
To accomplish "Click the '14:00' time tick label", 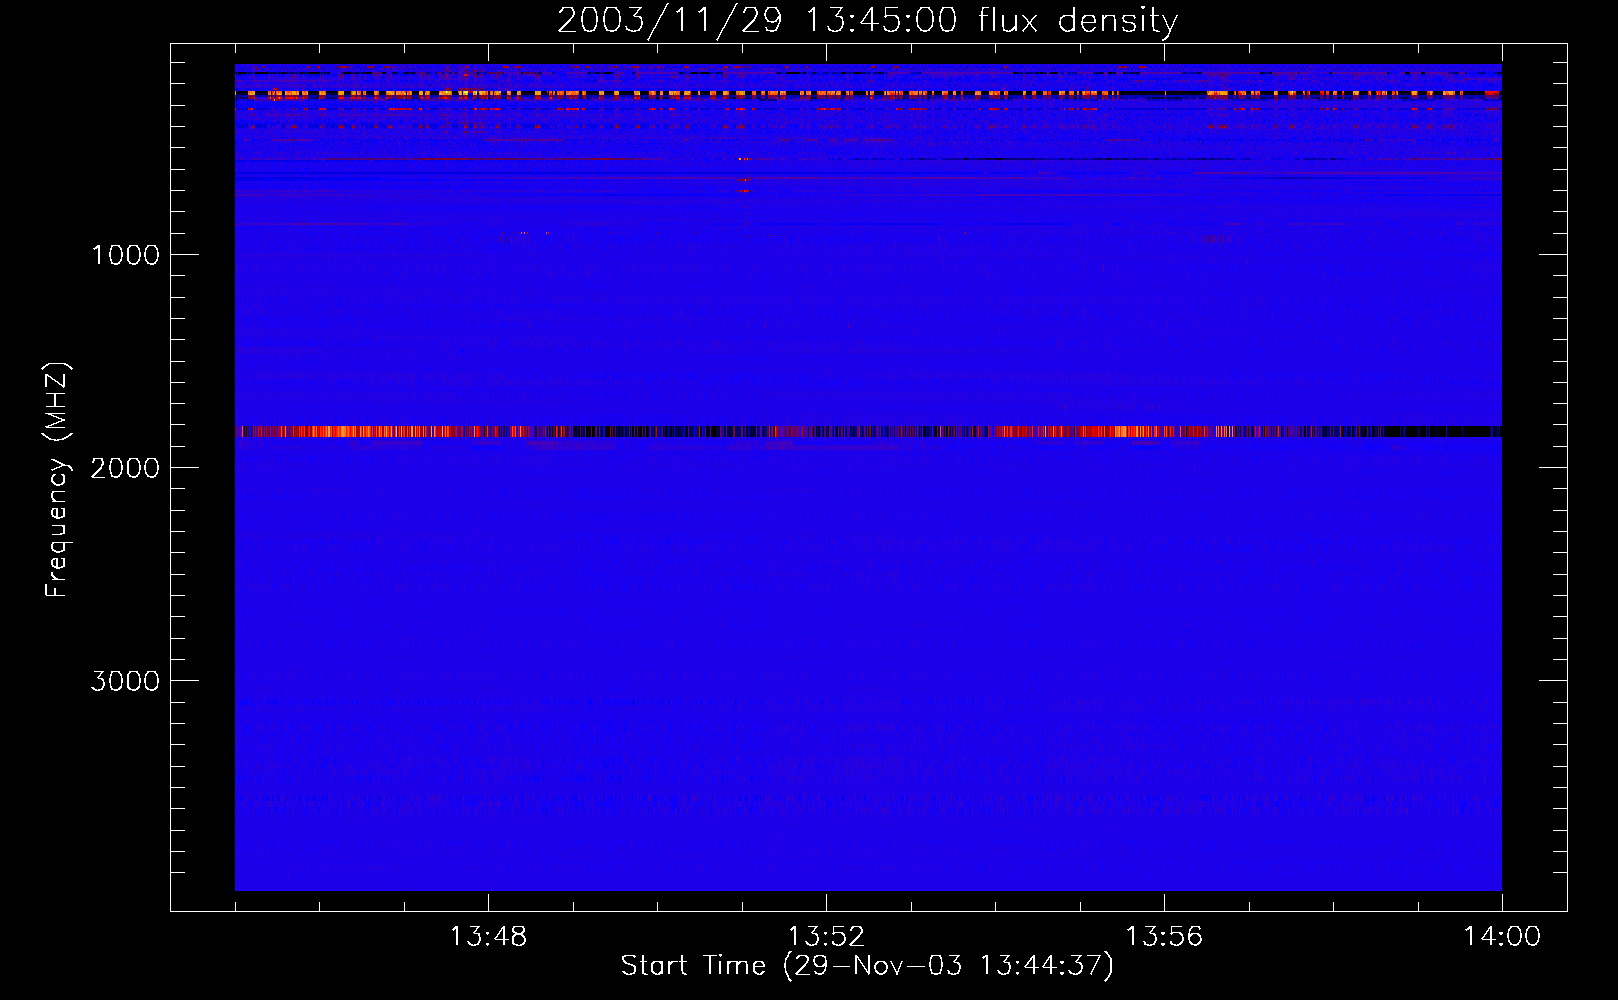I will [x=1502, y=937].
